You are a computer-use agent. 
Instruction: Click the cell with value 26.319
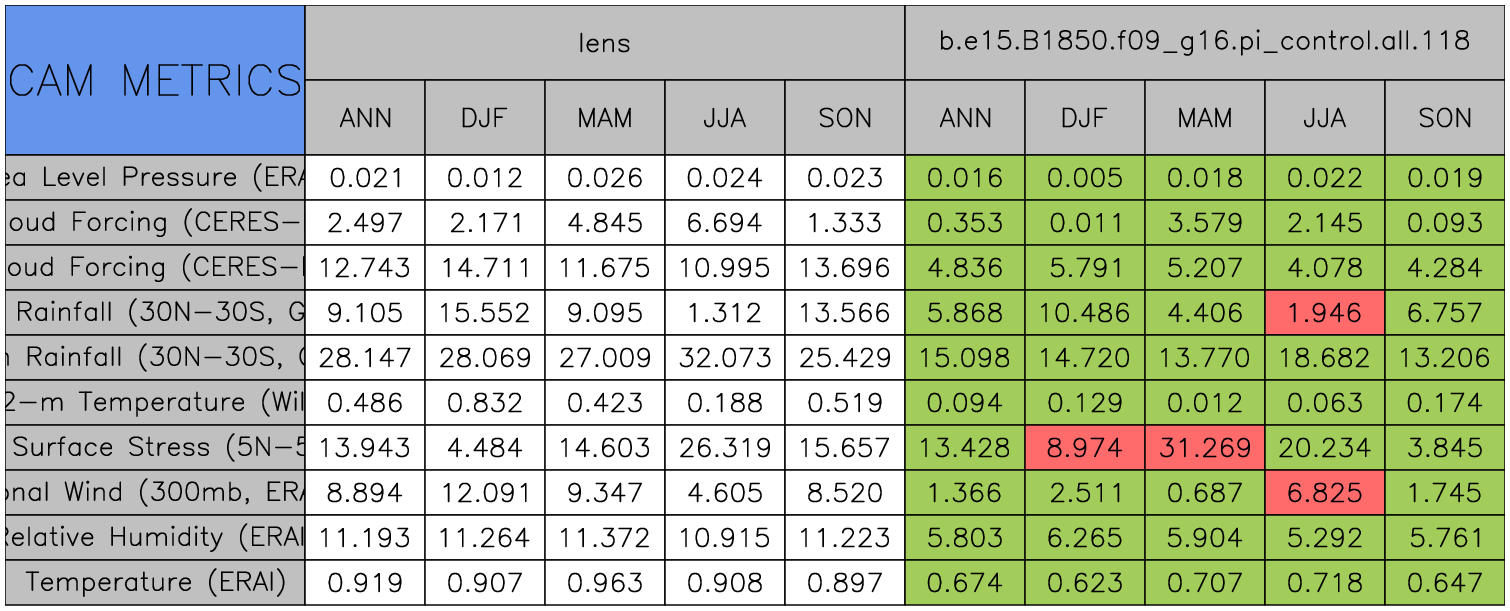point(724,448)
